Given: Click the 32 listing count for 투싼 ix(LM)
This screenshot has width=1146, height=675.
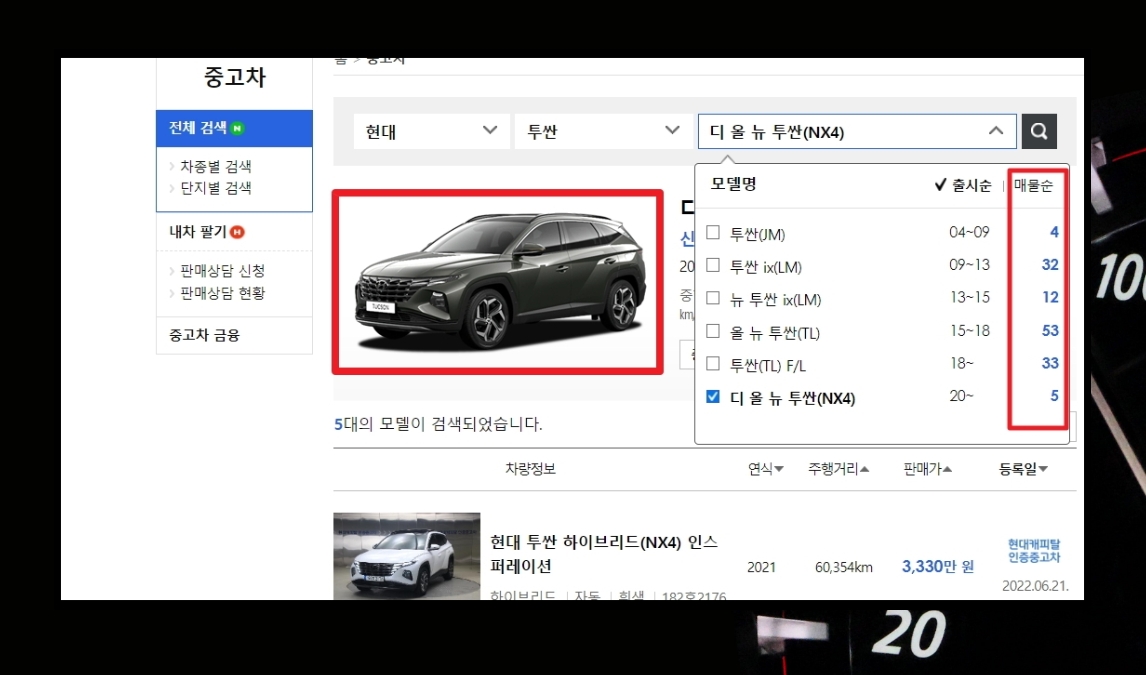Looking at the screenshot, I should coord(1050,264).
